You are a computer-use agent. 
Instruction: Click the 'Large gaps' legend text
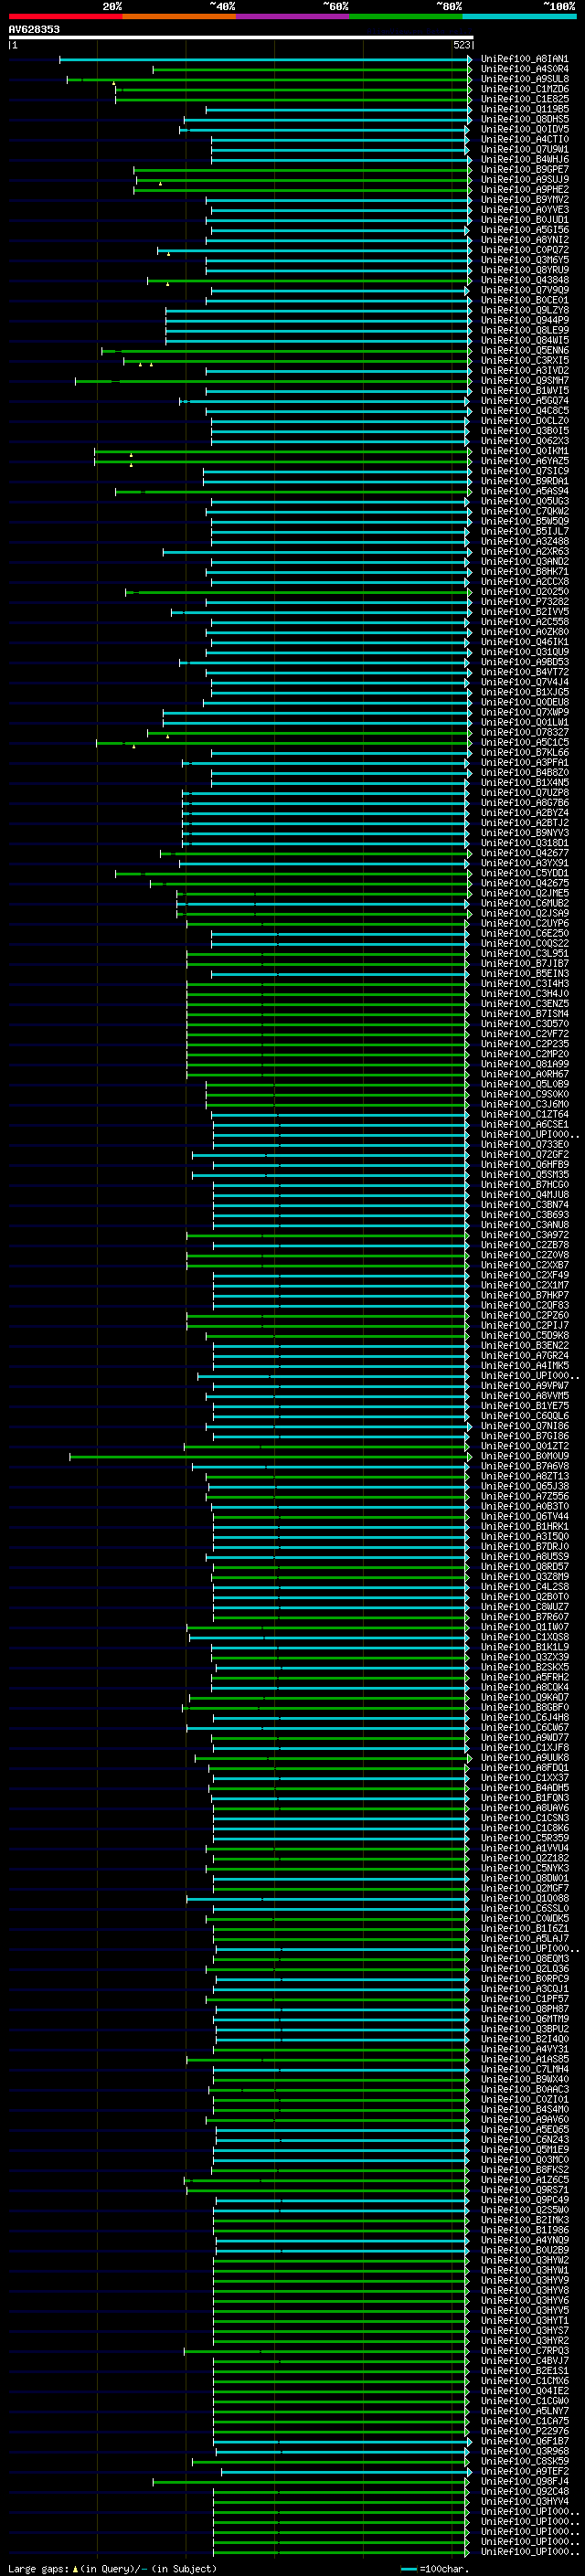click(38, 2568)
